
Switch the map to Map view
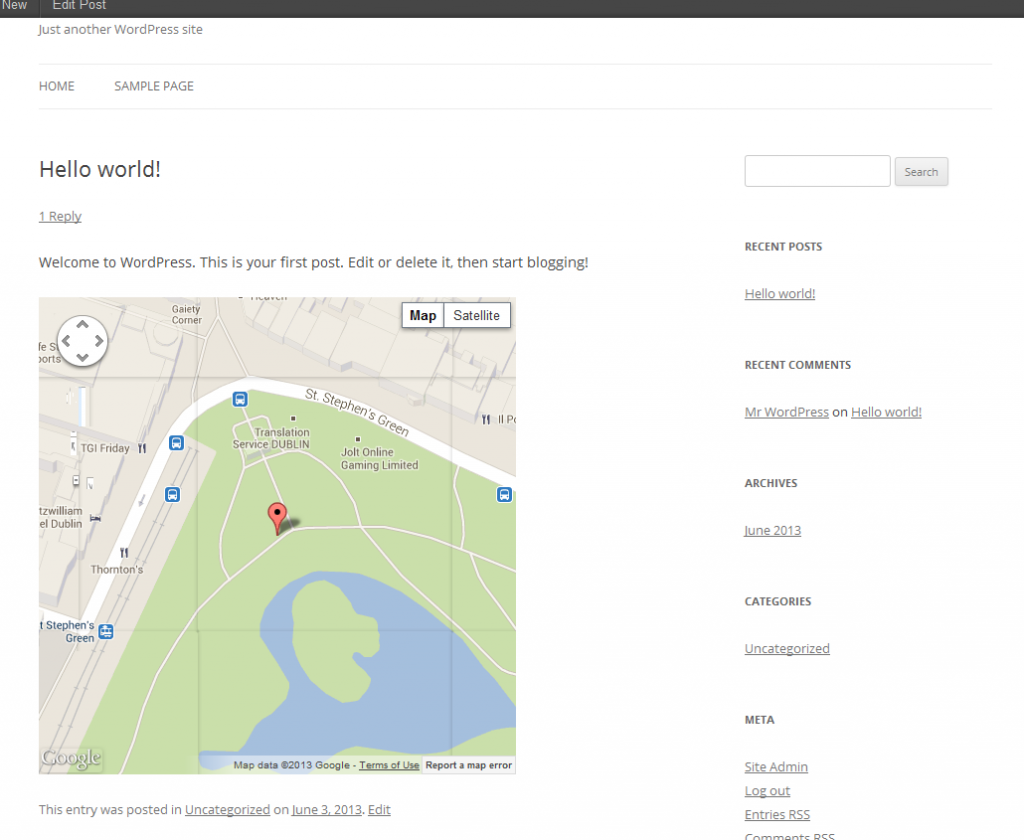pos(422,315)
